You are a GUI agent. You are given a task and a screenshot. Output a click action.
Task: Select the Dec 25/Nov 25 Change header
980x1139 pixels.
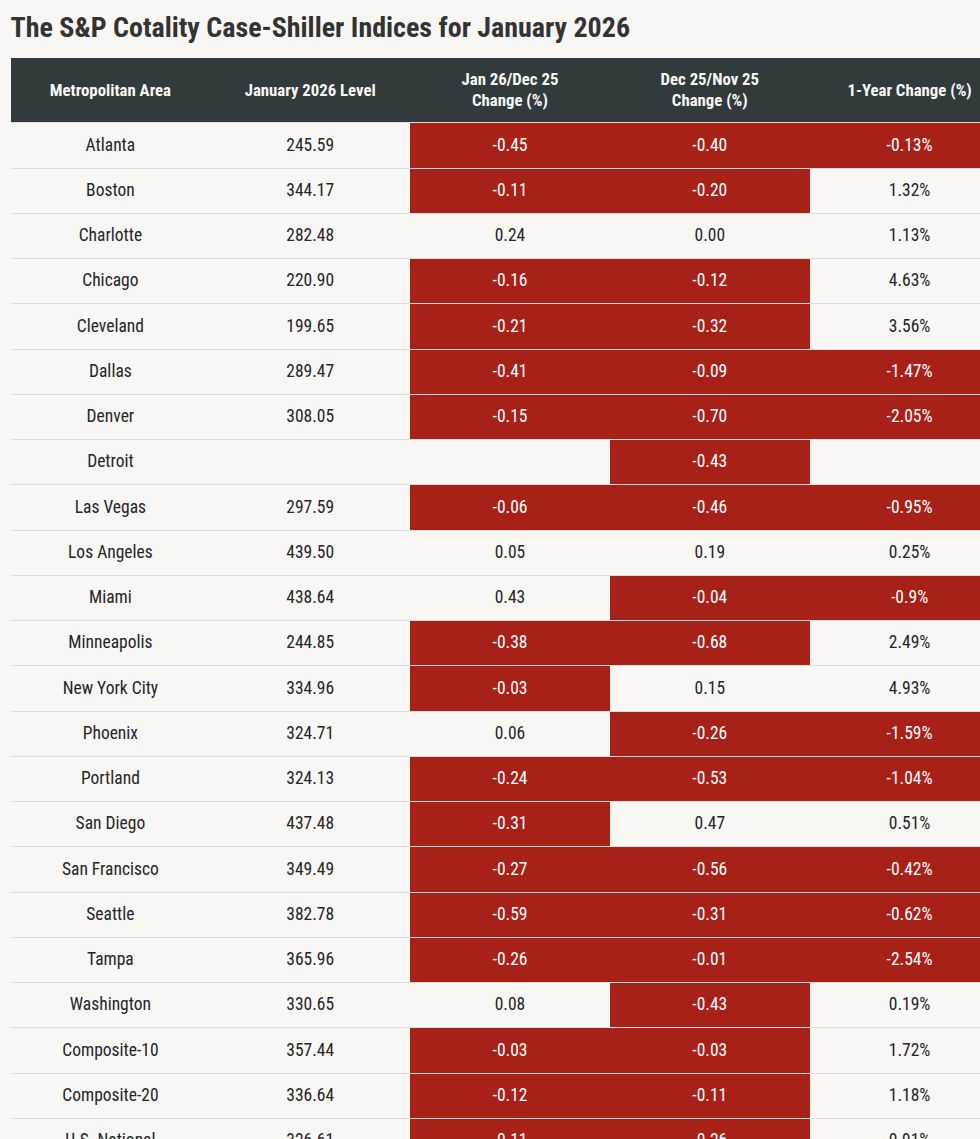[x=709, y=90]
